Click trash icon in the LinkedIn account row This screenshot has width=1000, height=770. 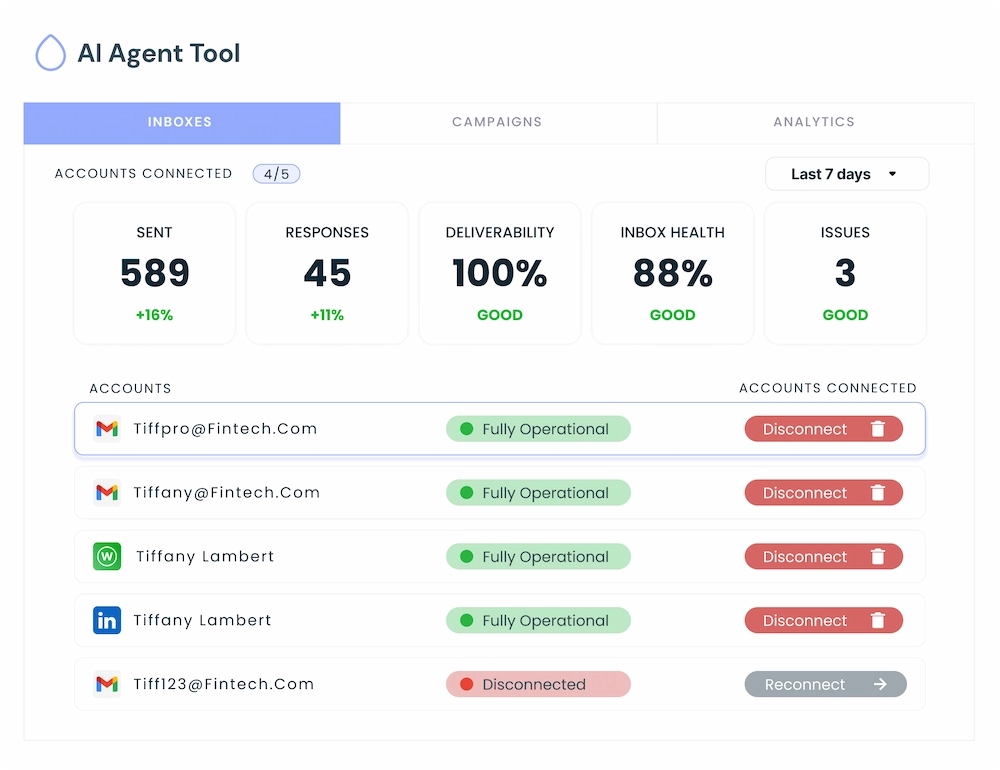tap(878, 620)
